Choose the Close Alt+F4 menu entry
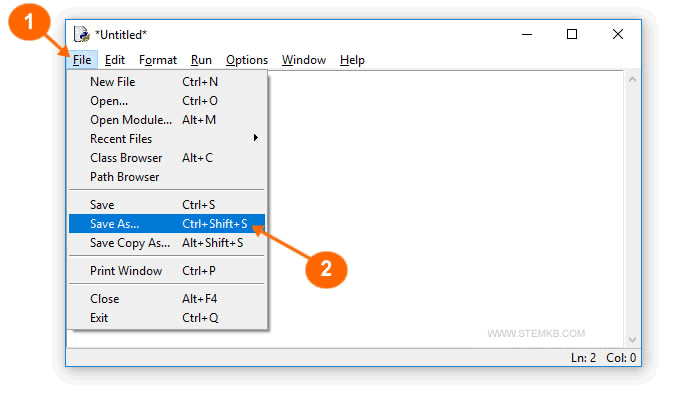The image size is (700, 393). 167,299
